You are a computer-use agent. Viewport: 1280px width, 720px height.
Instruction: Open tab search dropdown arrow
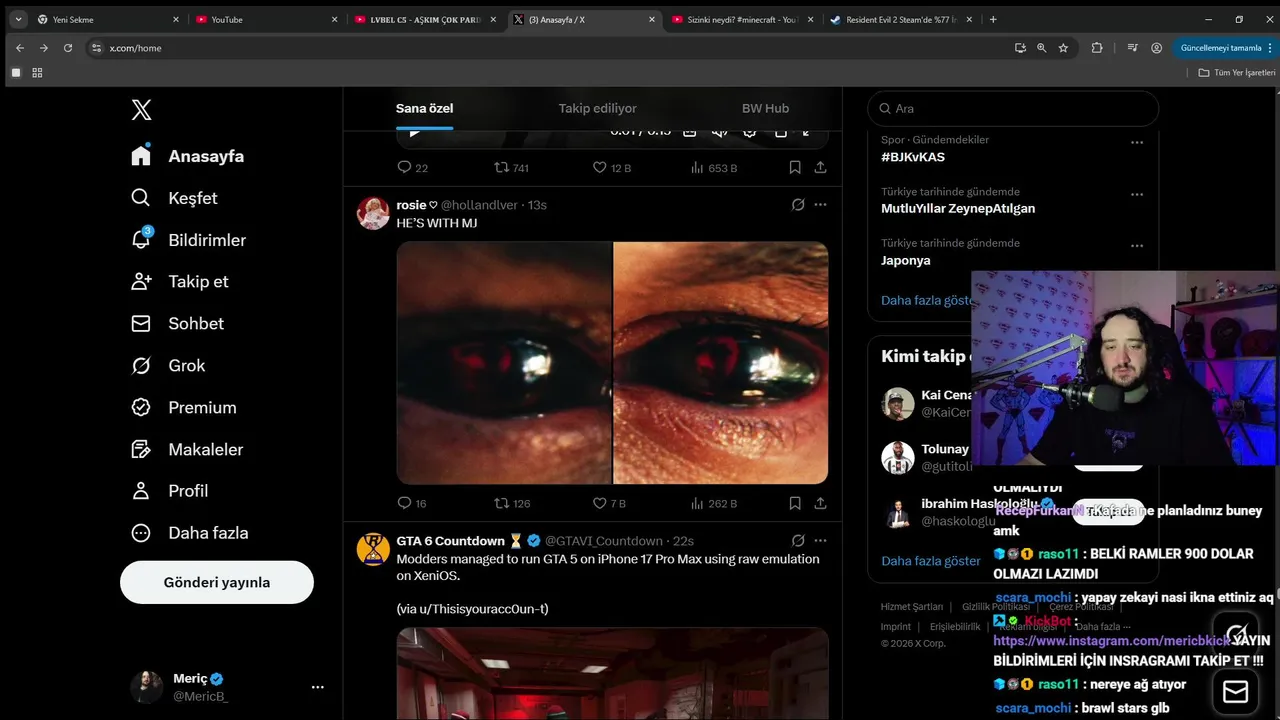pyautogui.click(x=18, y=19)
